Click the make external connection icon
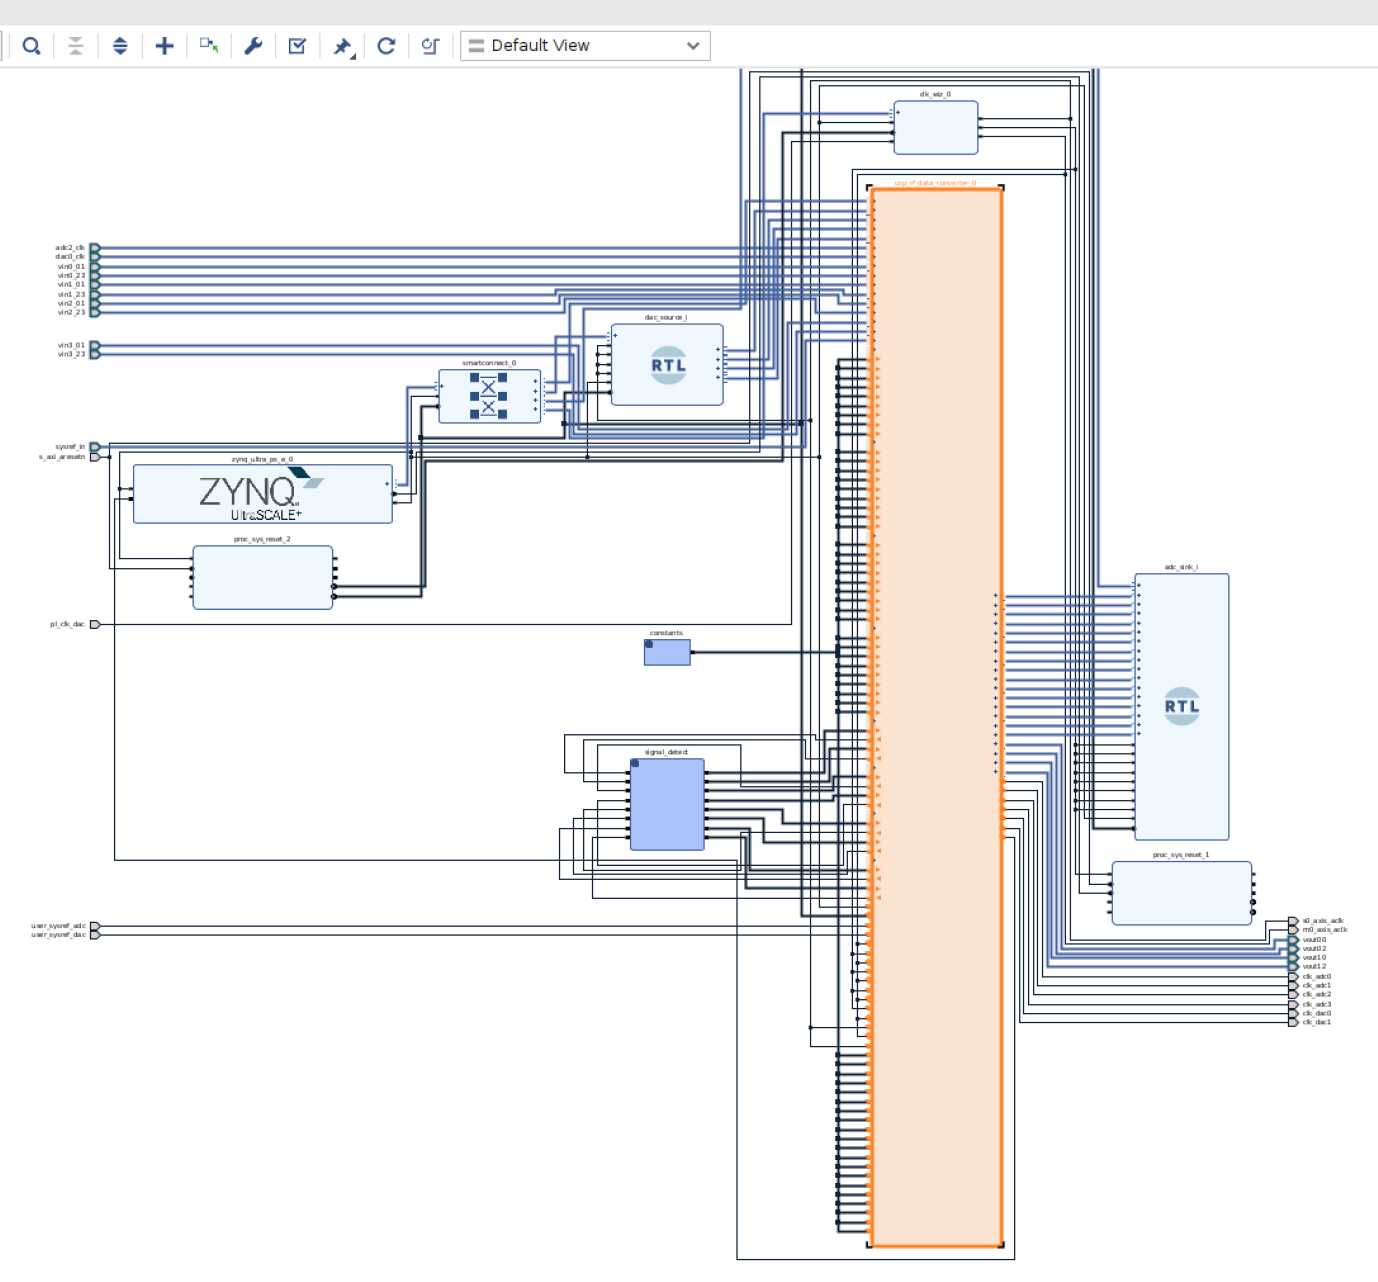 [x=207, y=46]
